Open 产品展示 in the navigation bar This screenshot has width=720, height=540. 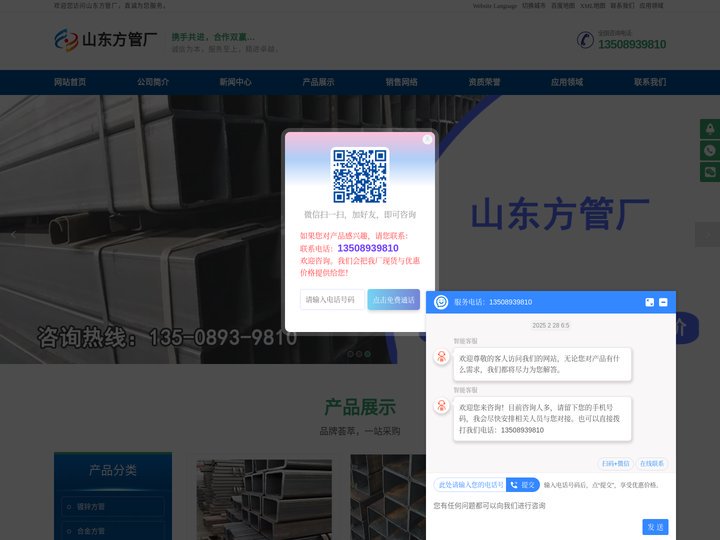tap(318, 82)
